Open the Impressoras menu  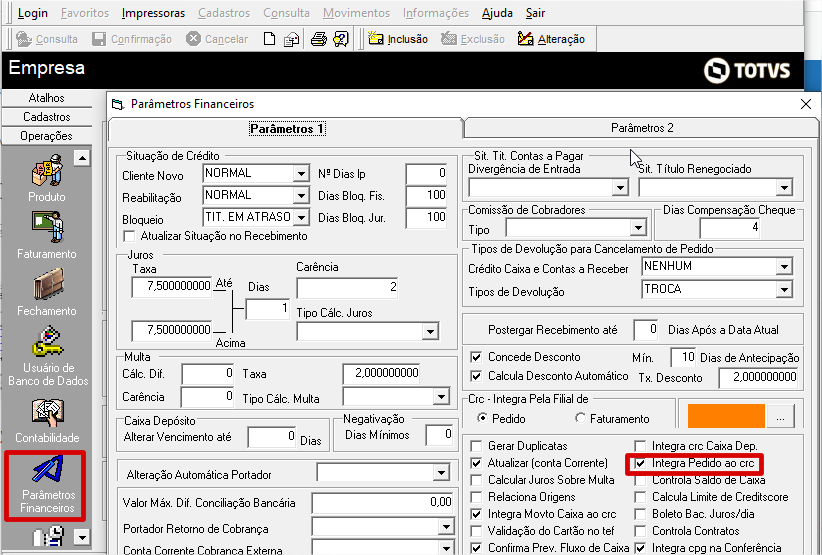153,13
